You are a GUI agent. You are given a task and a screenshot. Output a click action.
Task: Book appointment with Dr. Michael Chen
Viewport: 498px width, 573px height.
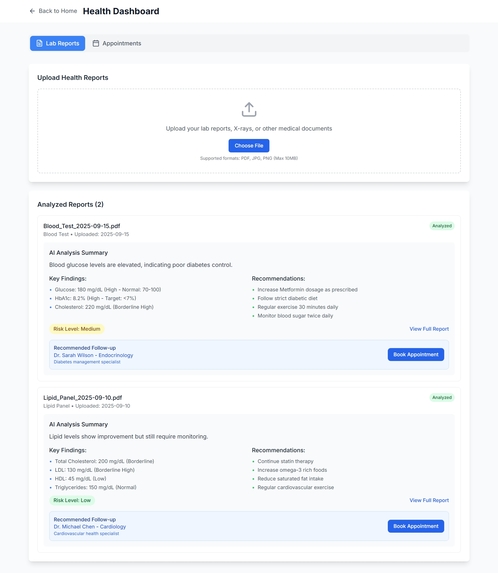pyautogui.click(x=416, y=526)
